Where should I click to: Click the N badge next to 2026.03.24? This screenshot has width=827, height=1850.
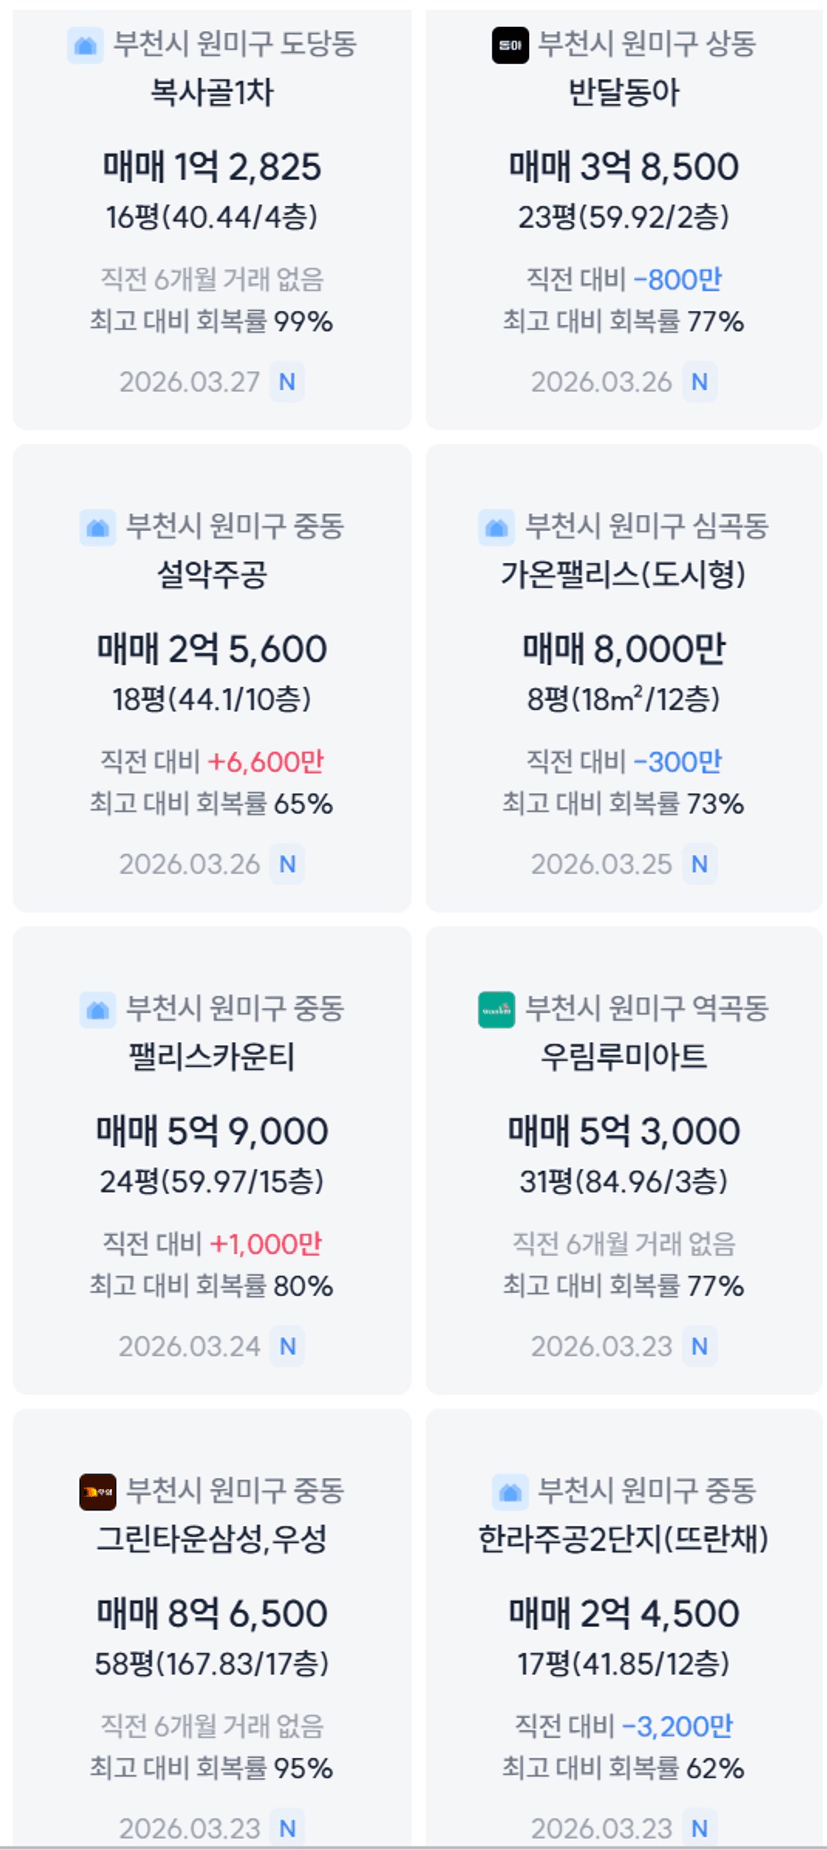point(287,1346)
